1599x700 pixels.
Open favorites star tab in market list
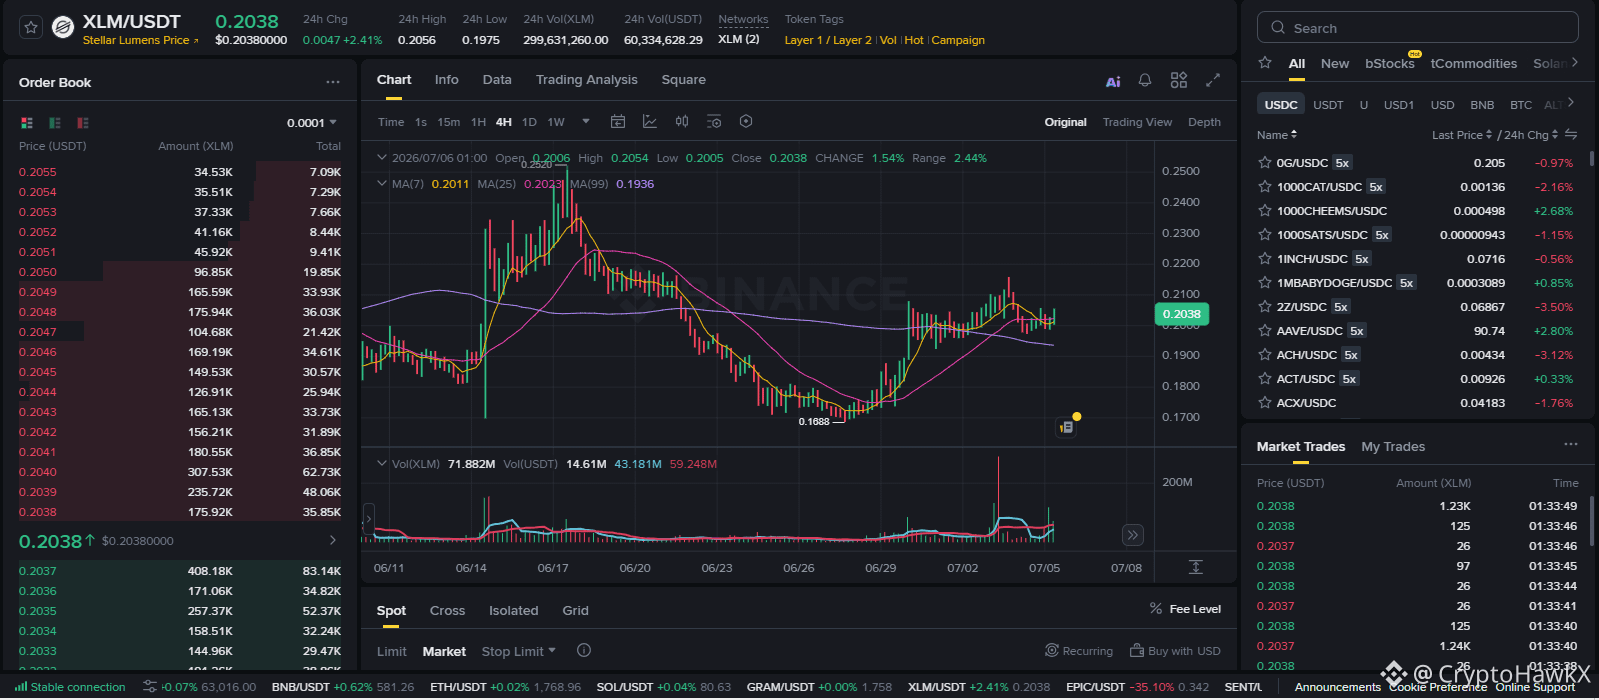(x=1265, y=63)
